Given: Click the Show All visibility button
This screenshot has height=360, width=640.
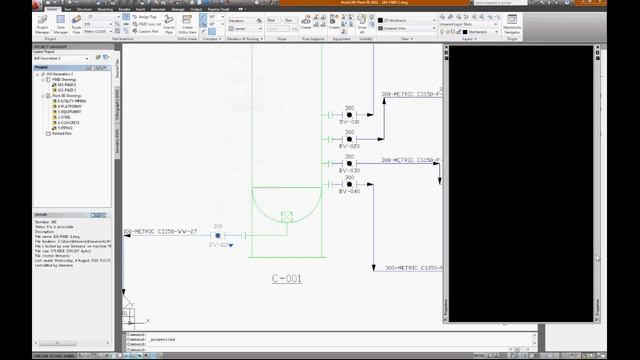Looking at the screenshot, I should click(x=362, y=24).
